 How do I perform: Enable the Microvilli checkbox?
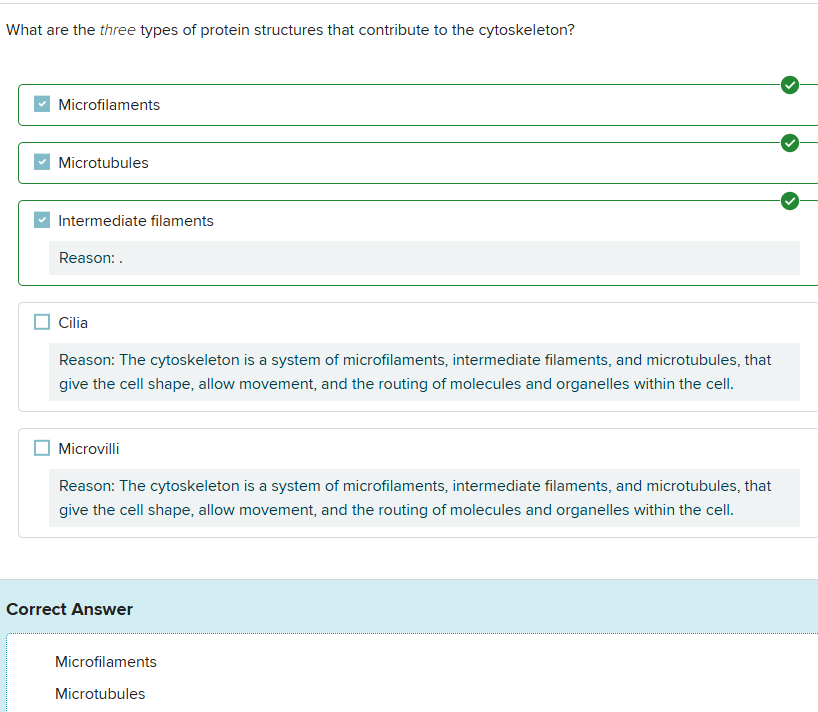42,448
